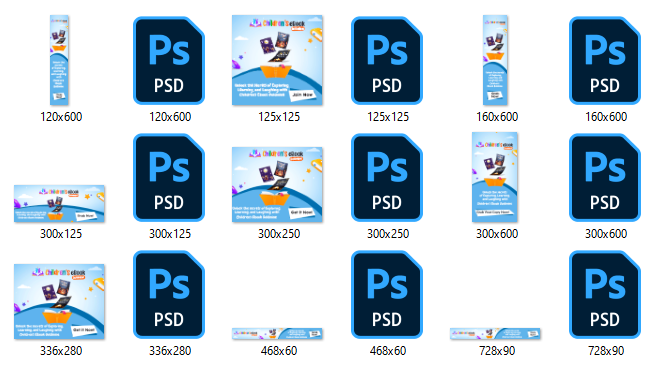The height and width of the screenshot is (391, 658).
Task: Select the 125x125 PSD file icon
Action: coord(387,60)
